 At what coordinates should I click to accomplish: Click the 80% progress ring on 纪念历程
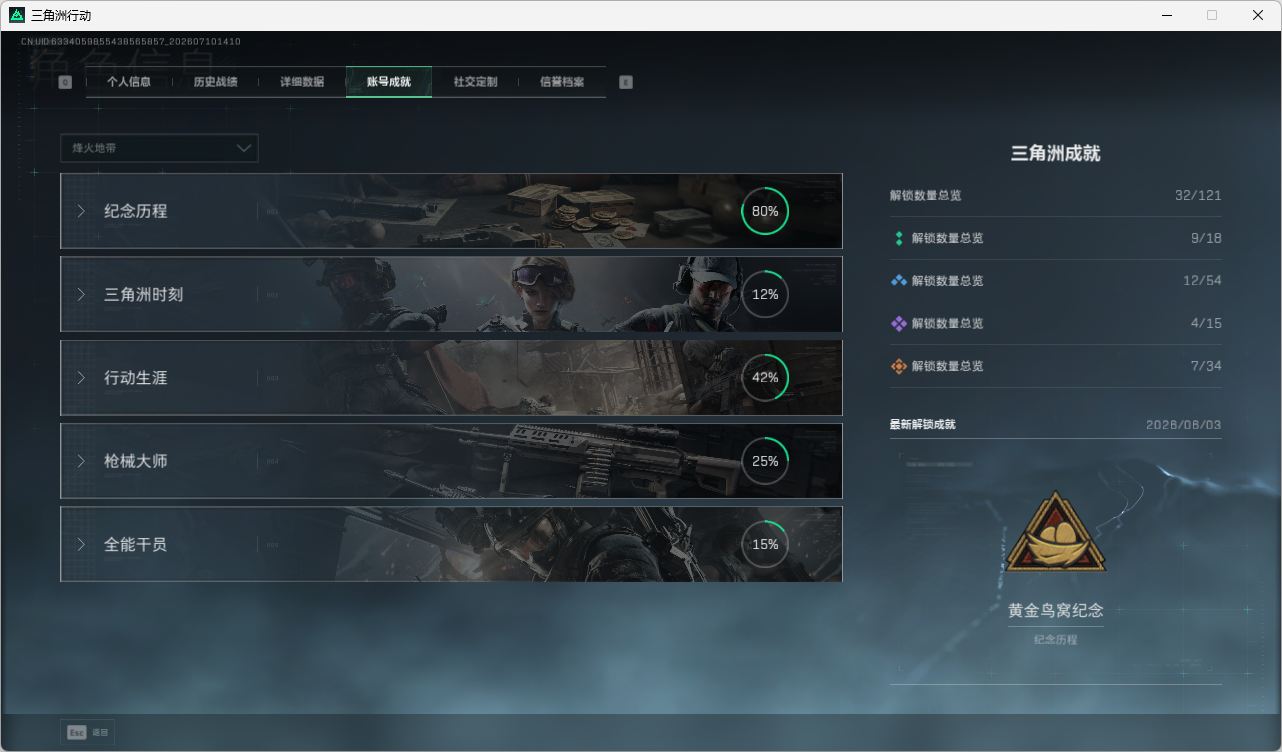[765, 211]
